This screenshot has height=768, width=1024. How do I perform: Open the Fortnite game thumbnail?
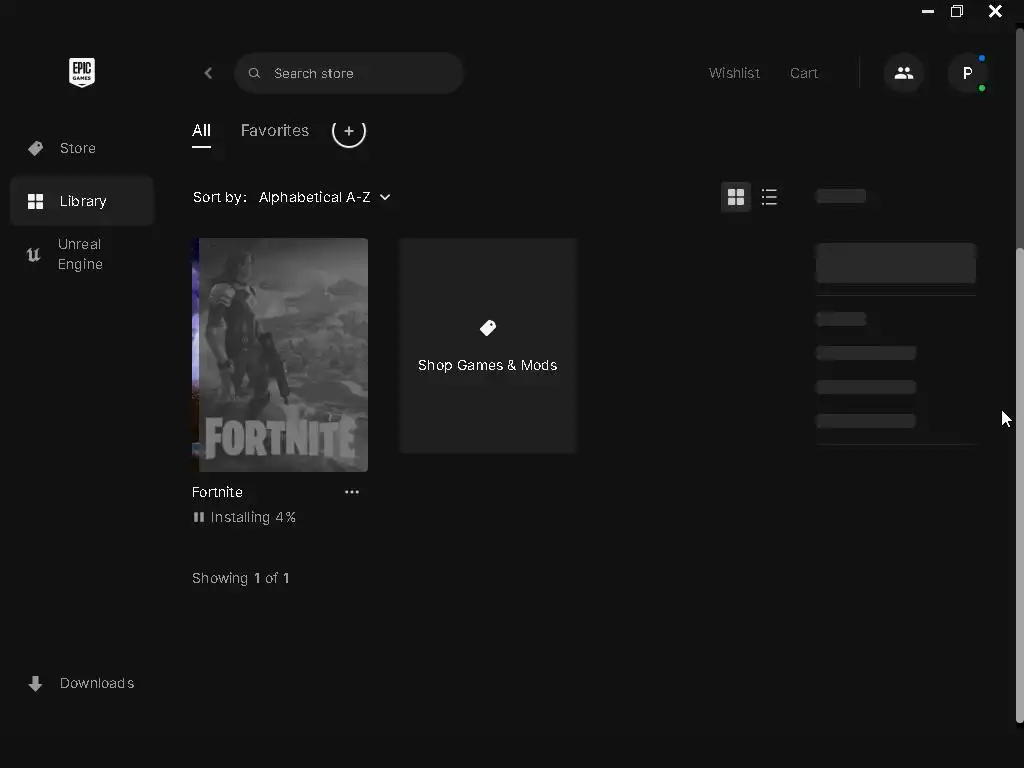pos(280,355)
